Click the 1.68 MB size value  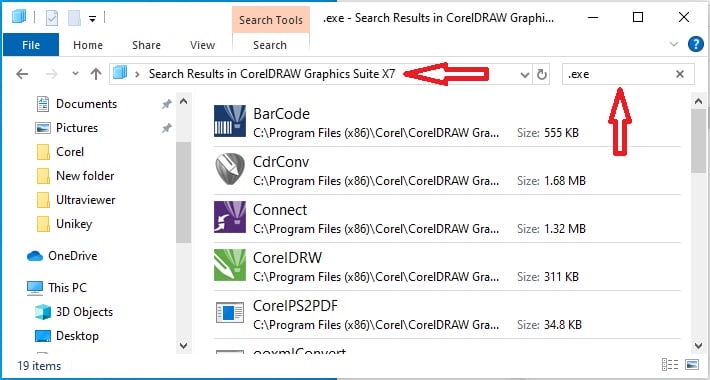(565, 181)
